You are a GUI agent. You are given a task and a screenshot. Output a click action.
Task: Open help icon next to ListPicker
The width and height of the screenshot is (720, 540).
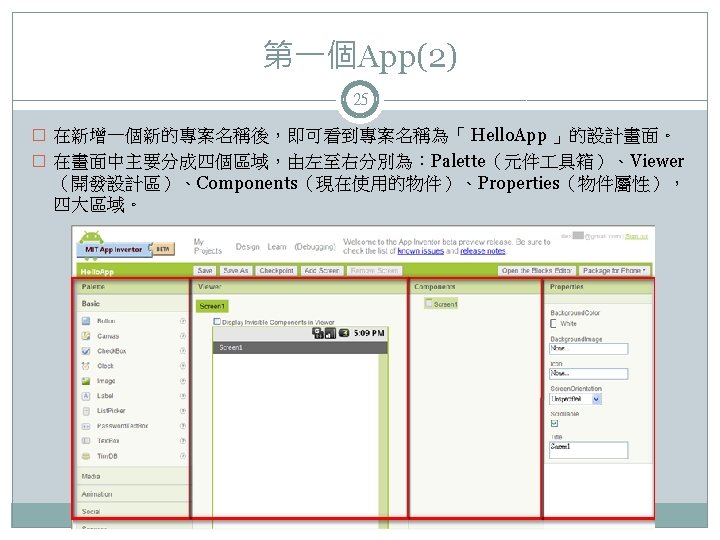coord(183,411)
